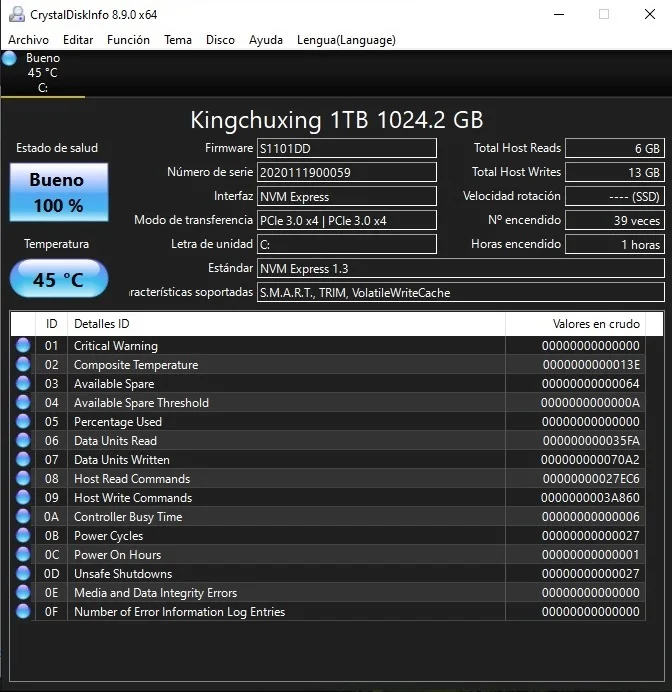Click the Letra de unidad field C:
672x692 pixels.
347,244
